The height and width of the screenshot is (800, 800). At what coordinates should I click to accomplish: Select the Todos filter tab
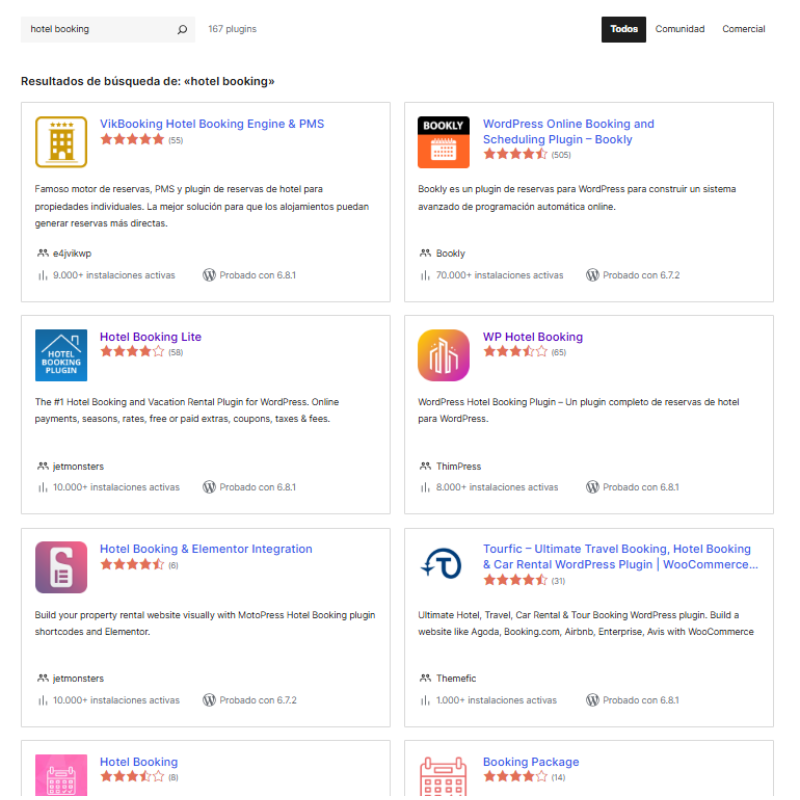[x=623, y=30]
